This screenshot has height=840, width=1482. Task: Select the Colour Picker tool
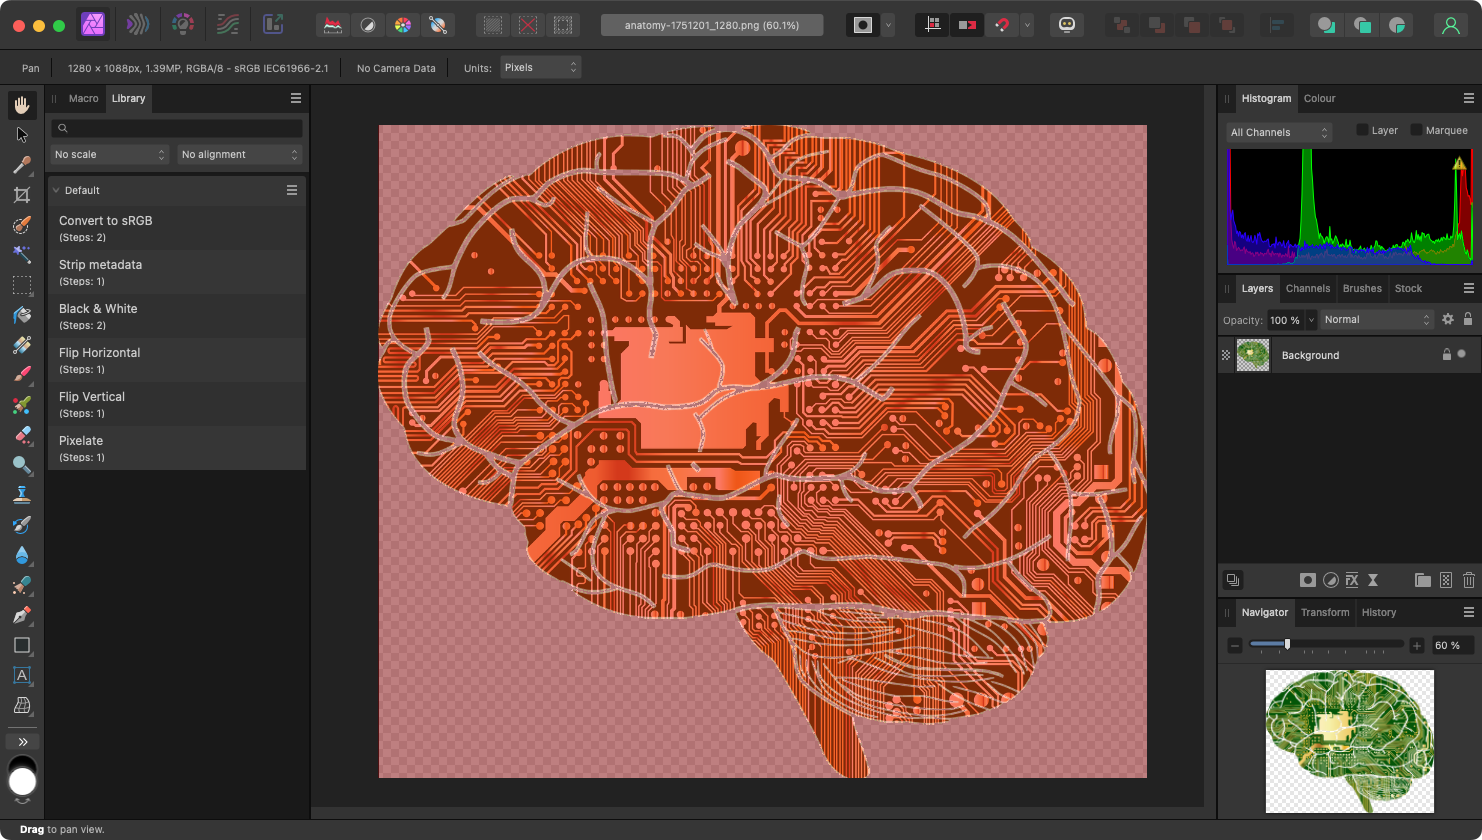22,165
